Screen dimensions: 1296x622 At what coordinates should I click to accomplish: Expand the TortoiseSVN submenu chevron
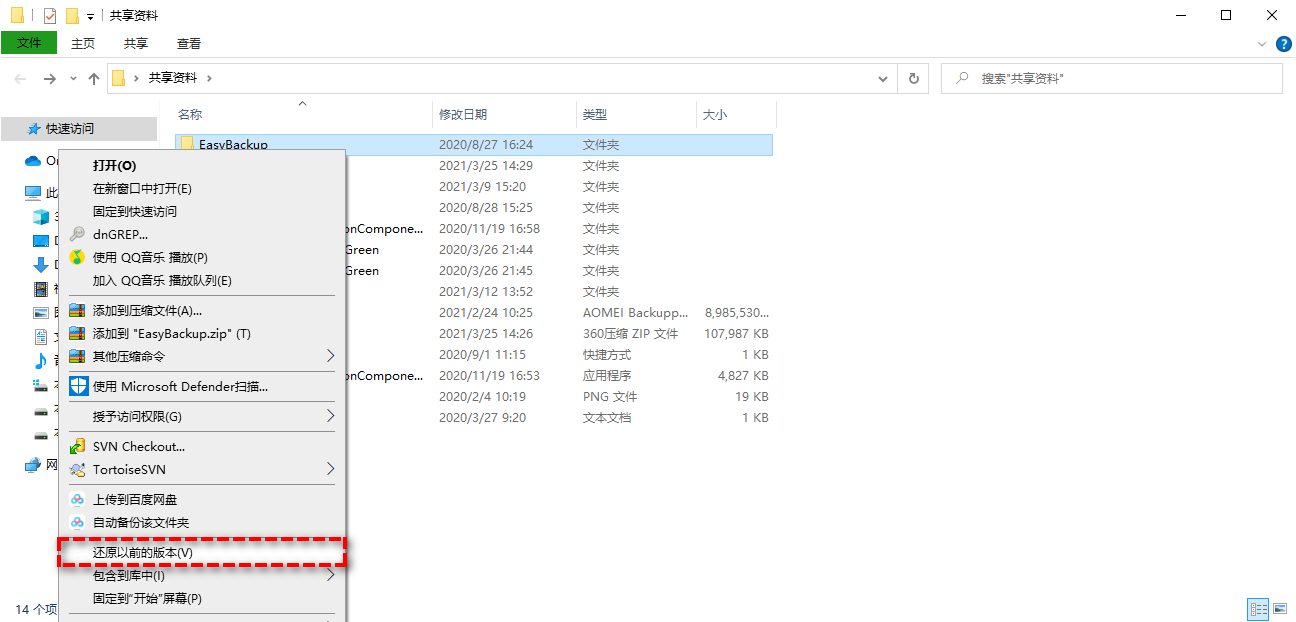[x=331, y=469]
